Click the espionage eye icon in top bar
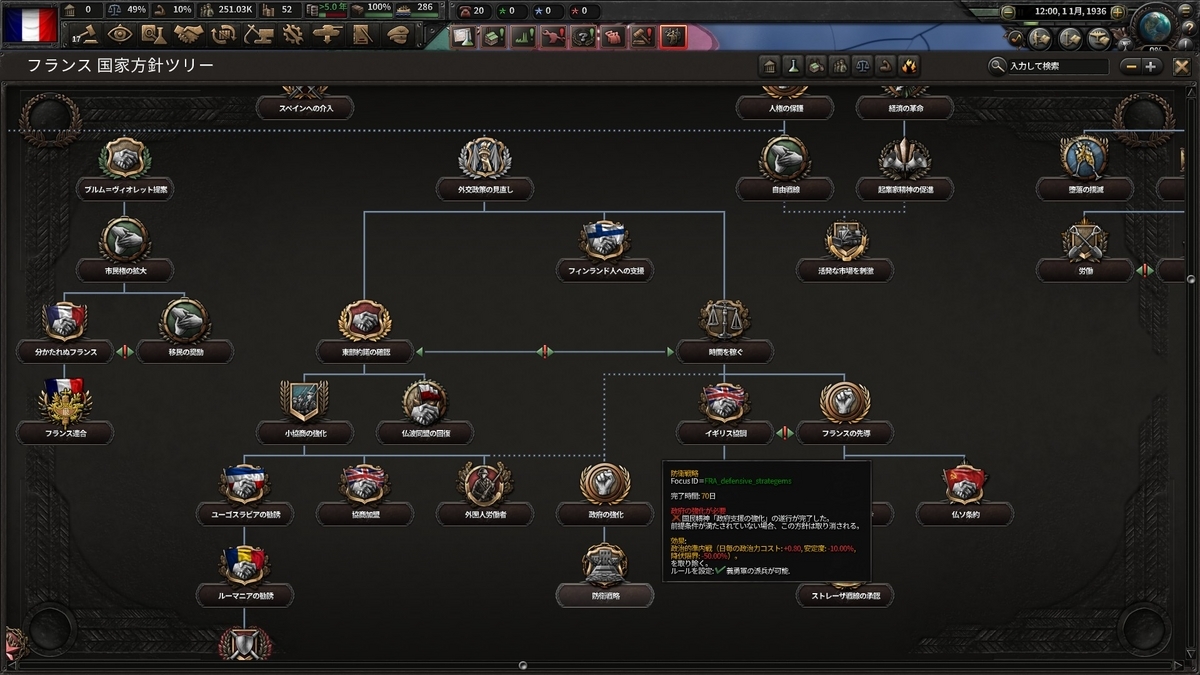The image size is (1200, 675). (119, 33)
